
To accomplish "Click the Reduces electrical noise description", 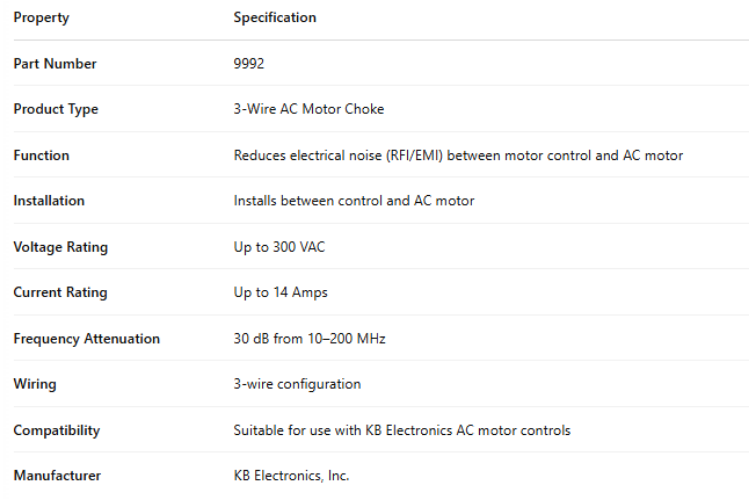I will (x=458, y=156).
